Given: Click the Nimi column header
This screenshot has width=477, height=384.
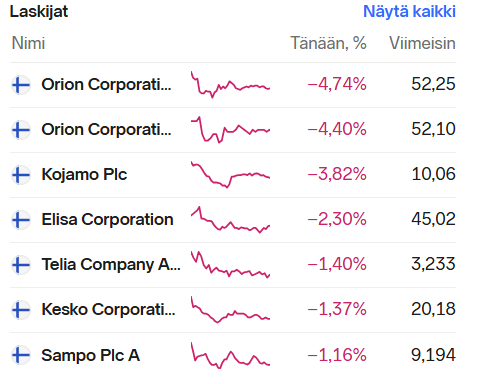Looking at the screenshot, I should 28,43.
